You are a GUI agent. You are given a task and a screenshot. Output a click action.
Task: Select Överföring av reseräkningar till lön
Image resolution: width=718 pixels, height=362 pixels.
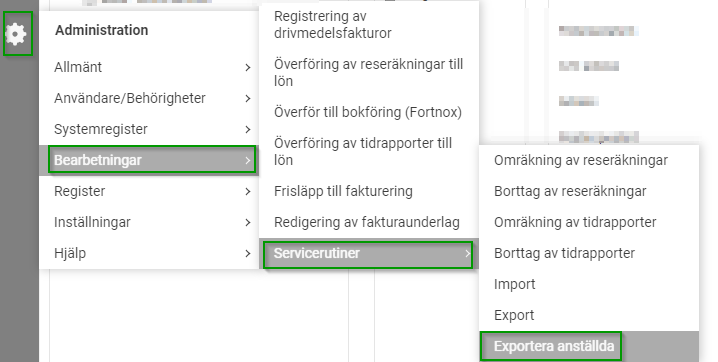[369, 72]
